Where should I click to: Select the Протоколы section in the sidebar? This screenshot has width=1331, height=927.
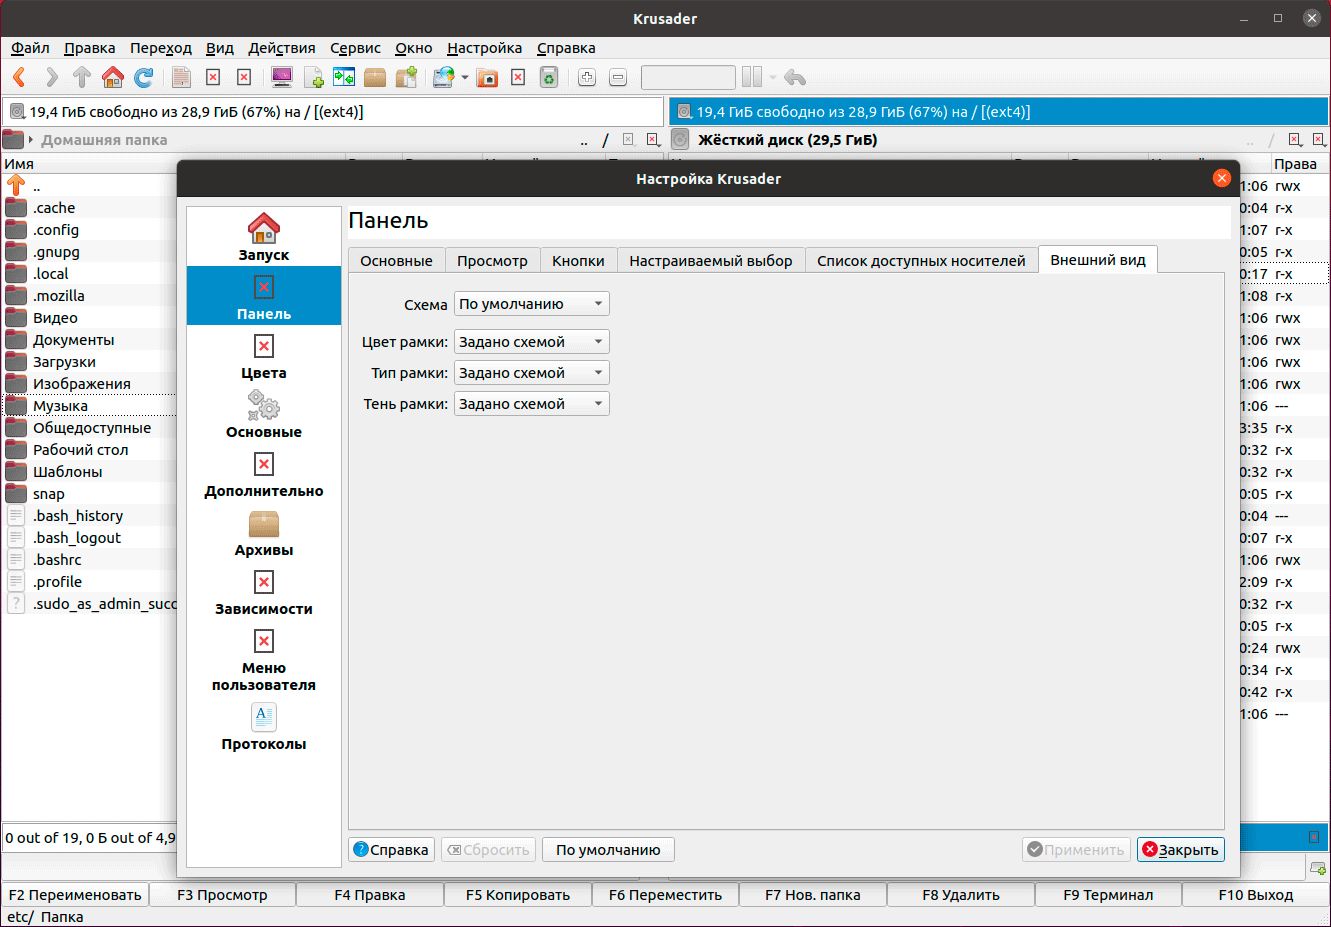pyautogui.click(x=264, y=727)
